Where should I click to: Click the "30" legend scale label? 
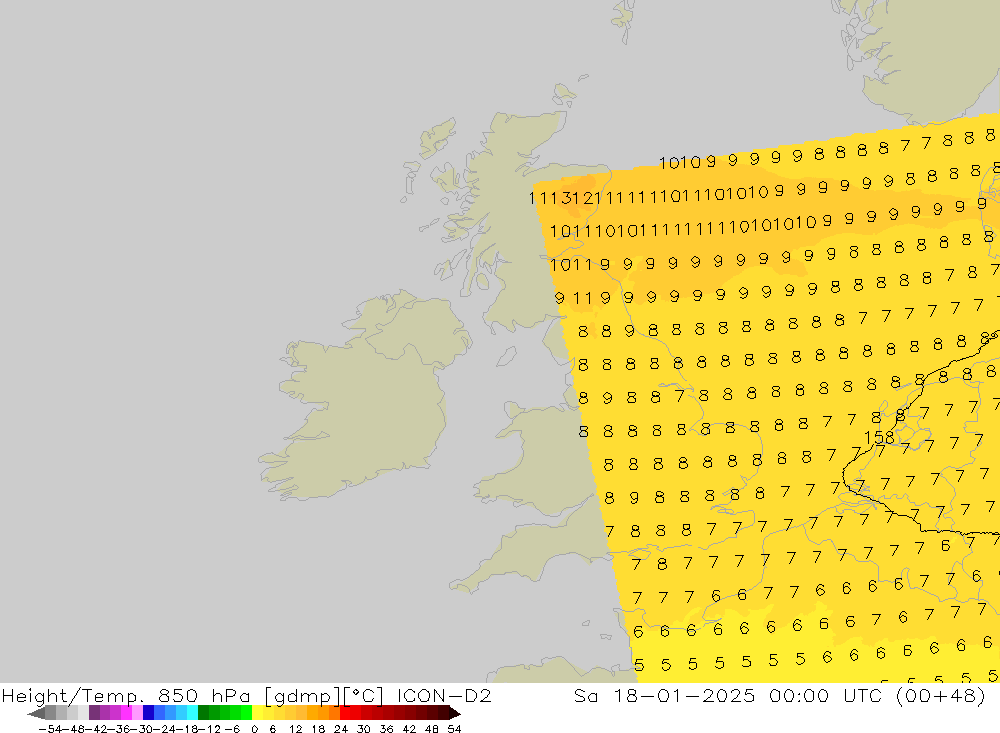tap(364, 729)
